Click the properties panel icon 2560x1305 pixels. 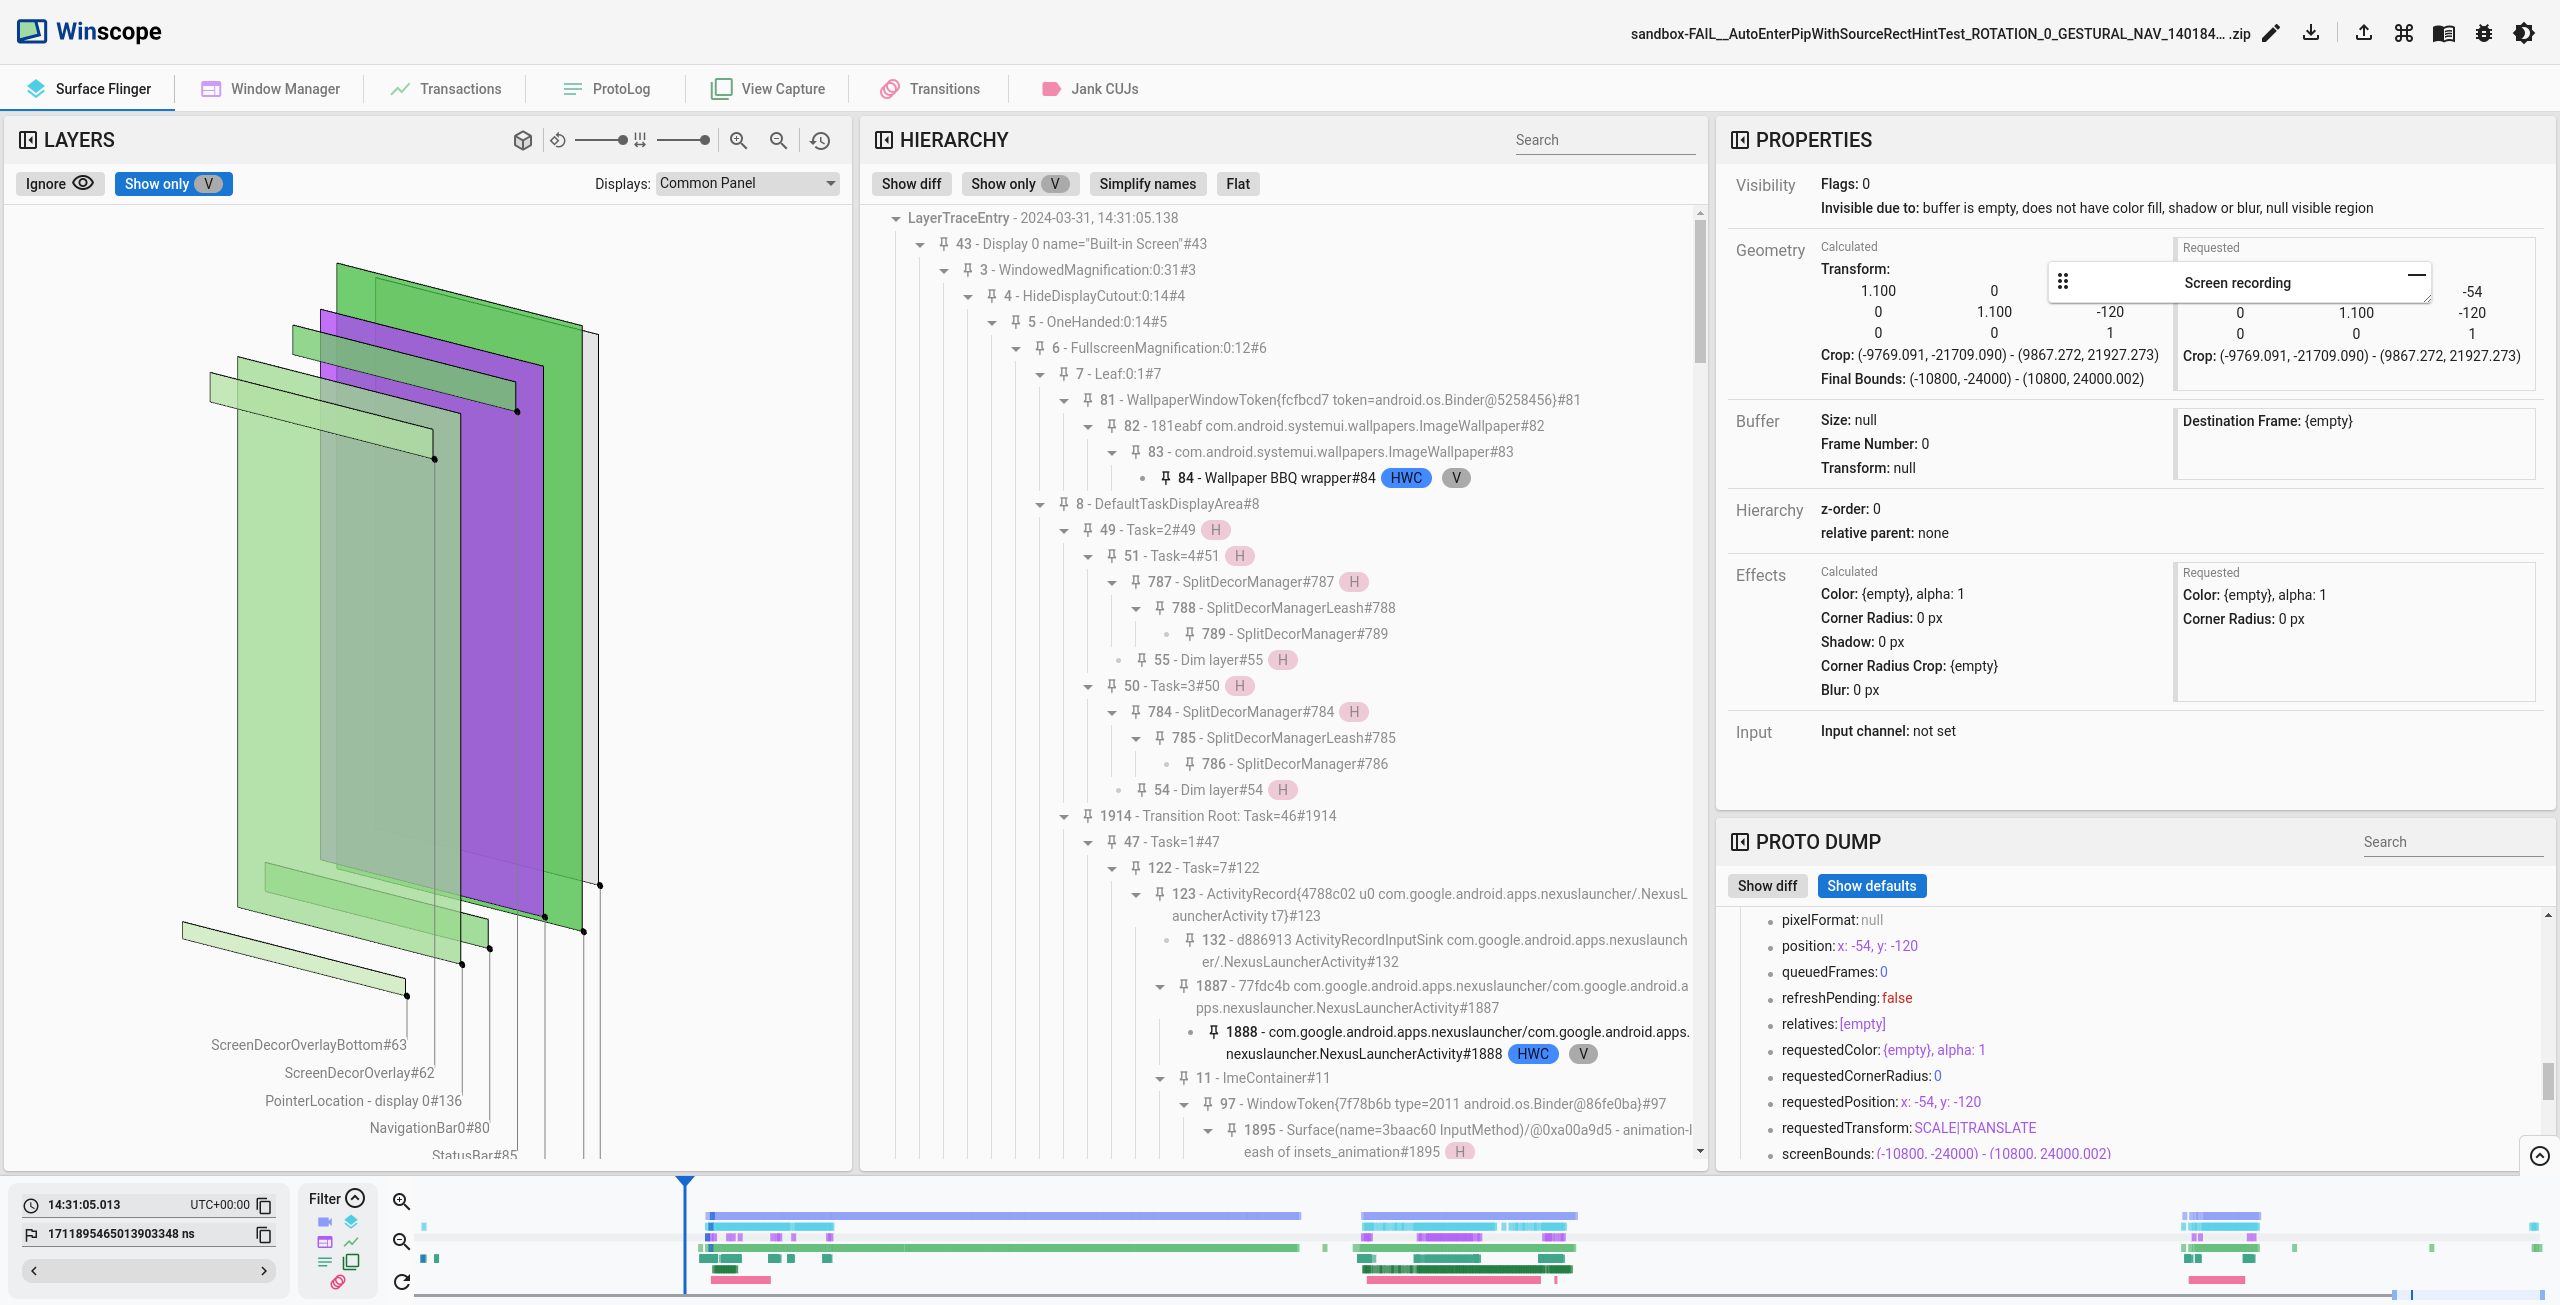[1738, 141]
